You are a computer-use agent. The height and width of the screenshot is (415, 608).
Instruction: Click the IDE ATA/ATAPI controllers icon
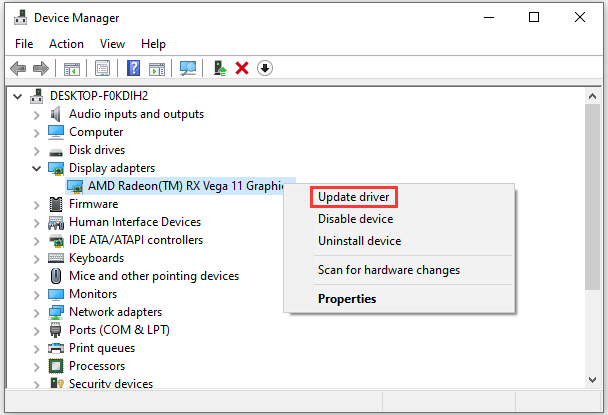(57, 240)
